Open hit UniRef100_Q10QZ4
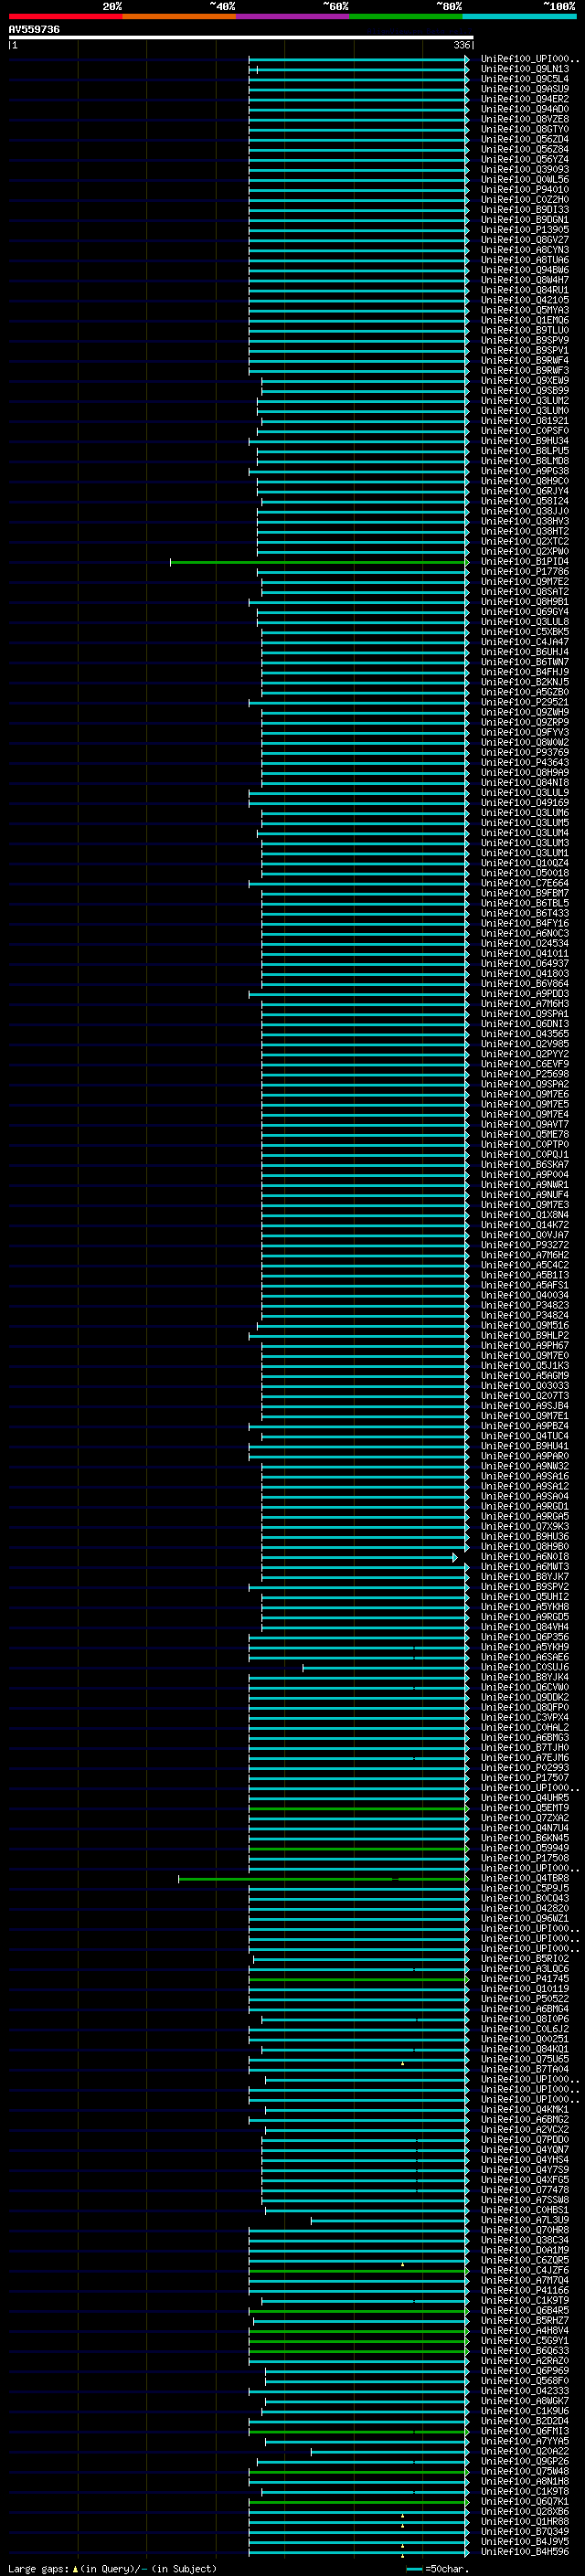 coord(524,863)
